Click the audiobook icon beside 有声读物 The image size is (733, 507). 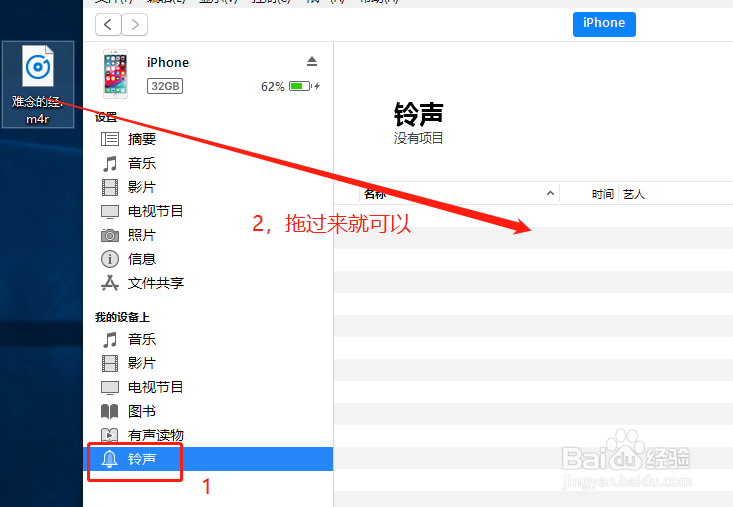pos(110,436)
